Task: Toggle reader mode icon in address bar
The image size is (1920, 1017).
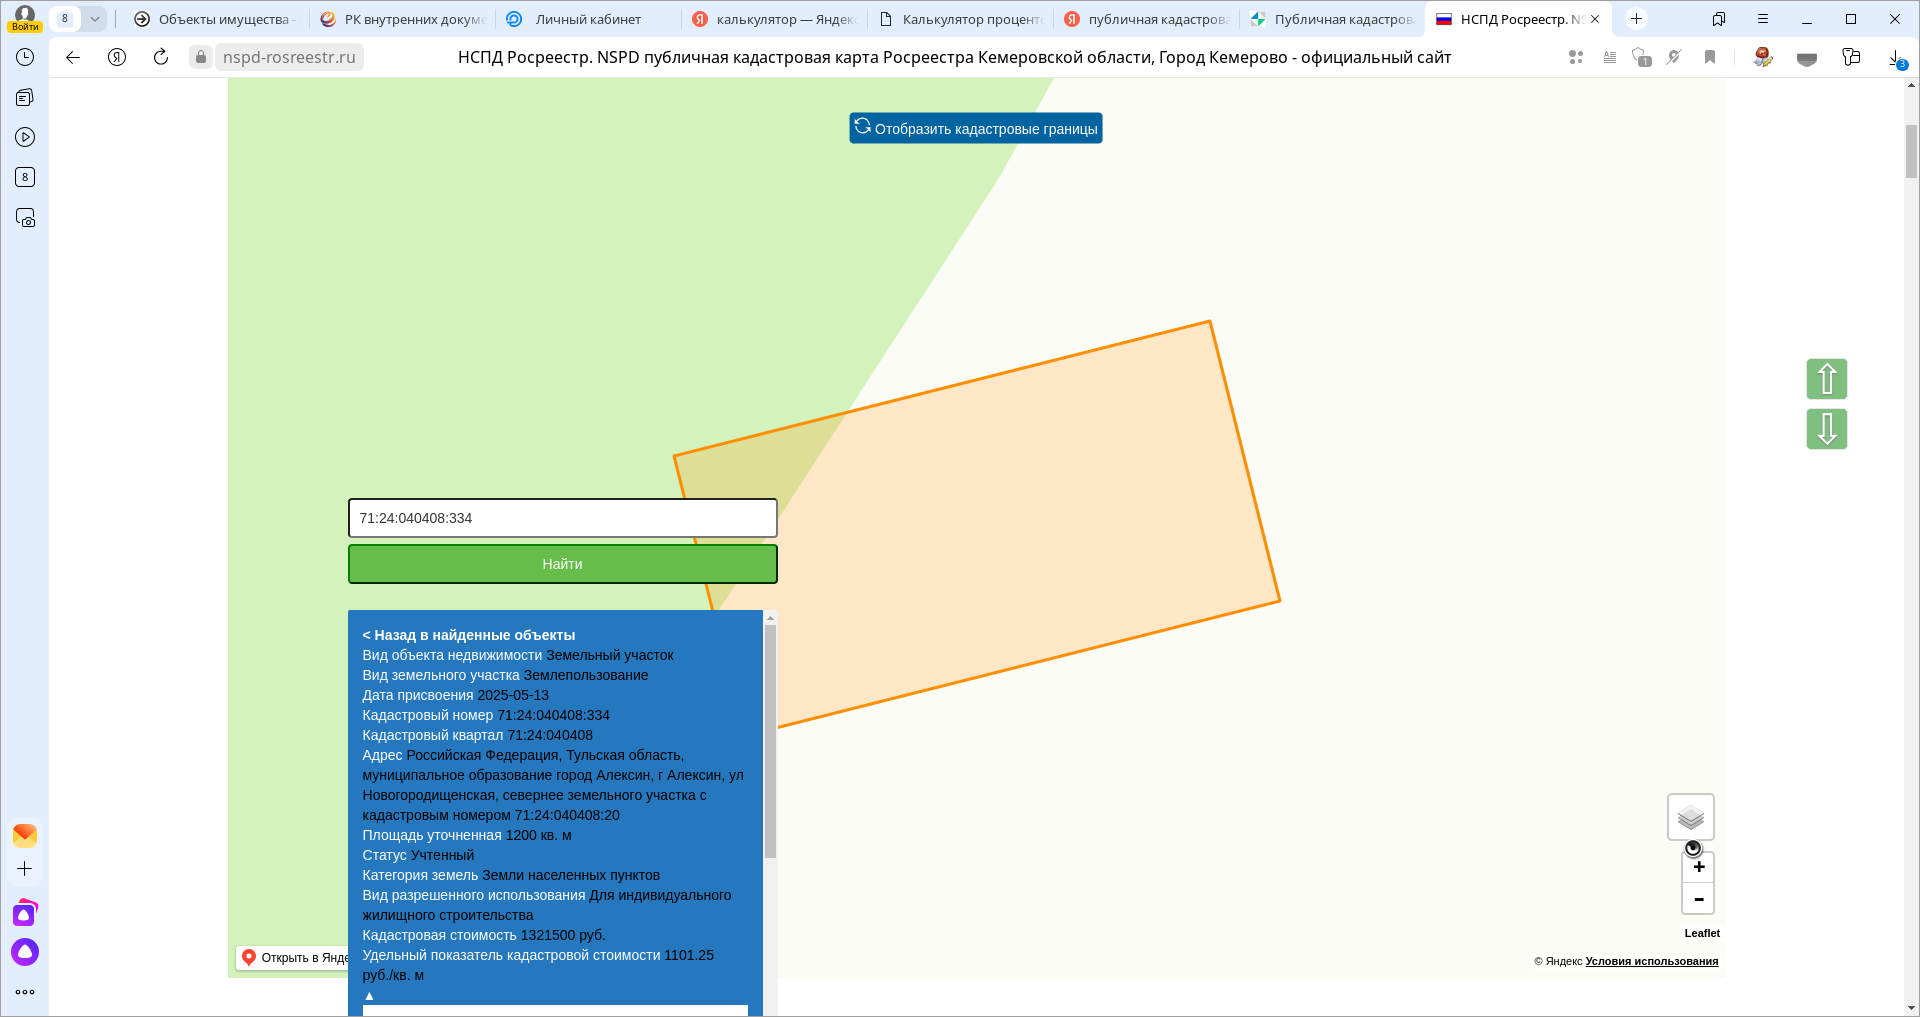Action: 1610,58
